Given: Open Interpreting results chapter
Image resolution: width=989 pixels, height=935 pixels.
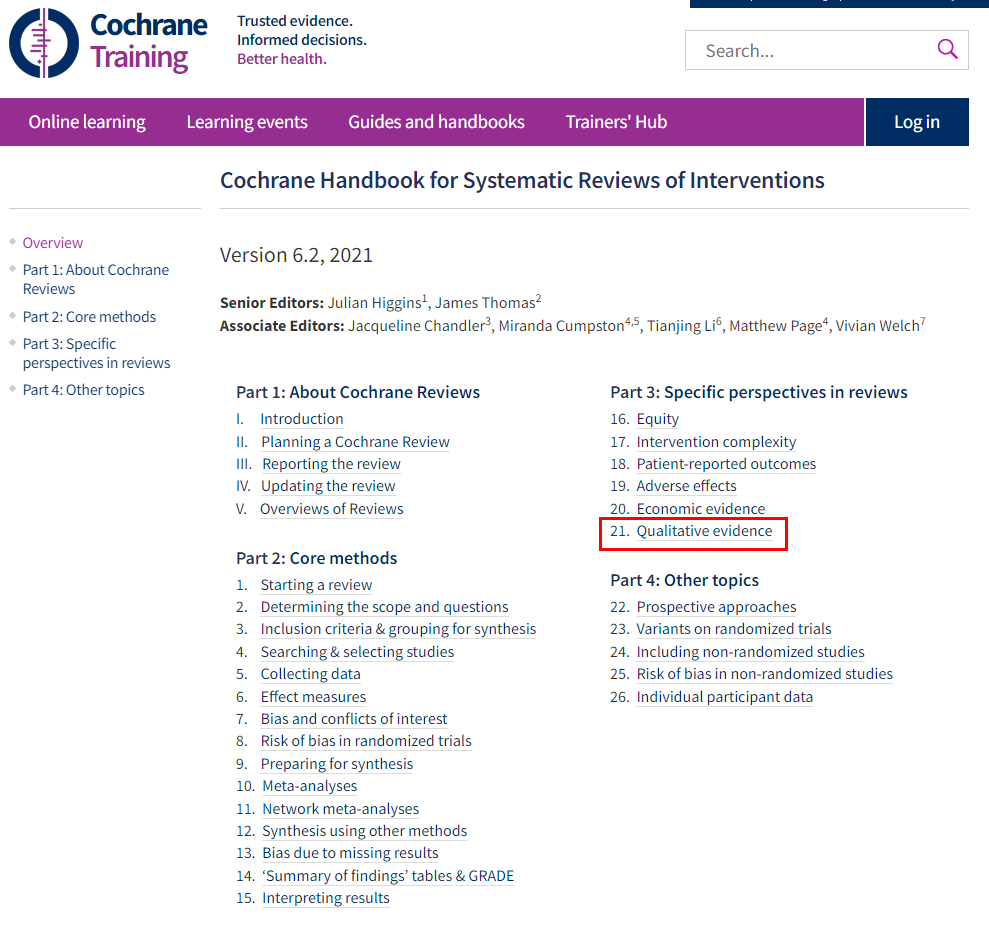Looking at the screenshot, I should [326, 898].
